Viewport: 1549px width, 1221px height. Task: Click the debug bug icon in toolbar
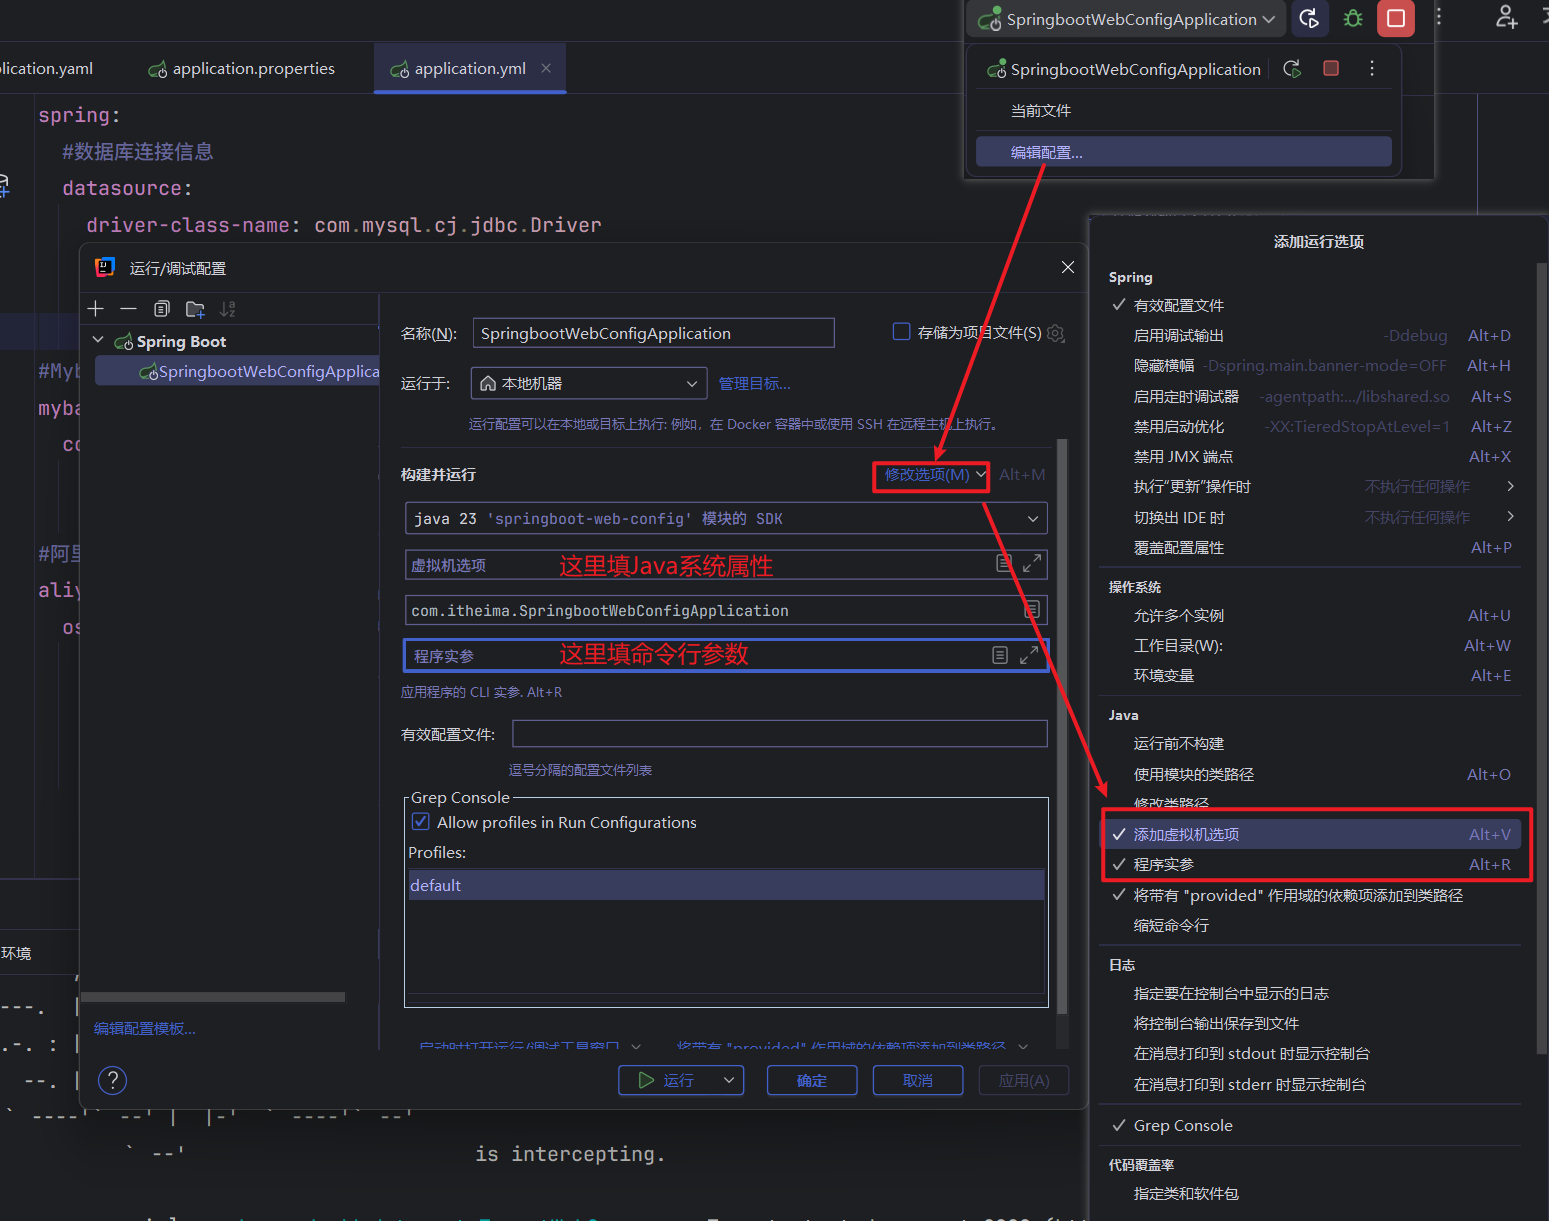[1353, 19]
